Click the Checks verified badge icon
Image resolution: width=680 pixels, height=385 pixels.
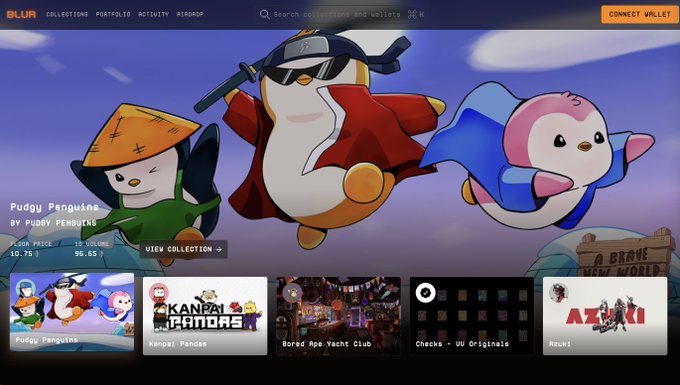tap(425, 293)
